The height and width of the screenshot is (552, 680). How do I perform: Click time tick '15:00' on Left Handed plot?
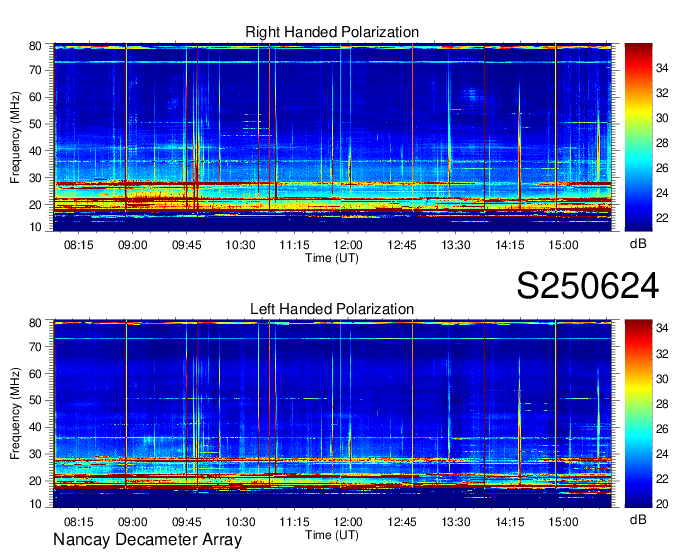pyautogui.click(x=563, y=522)
